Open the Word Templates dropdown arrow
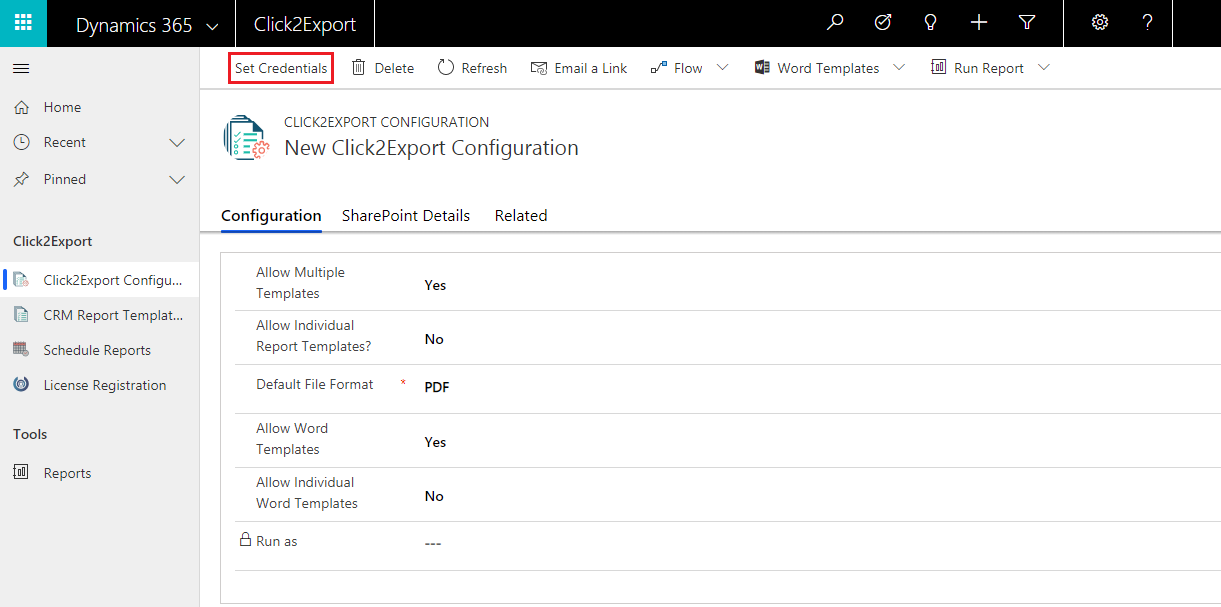Viewport: 1221px width, 607px height. [898, 67]
